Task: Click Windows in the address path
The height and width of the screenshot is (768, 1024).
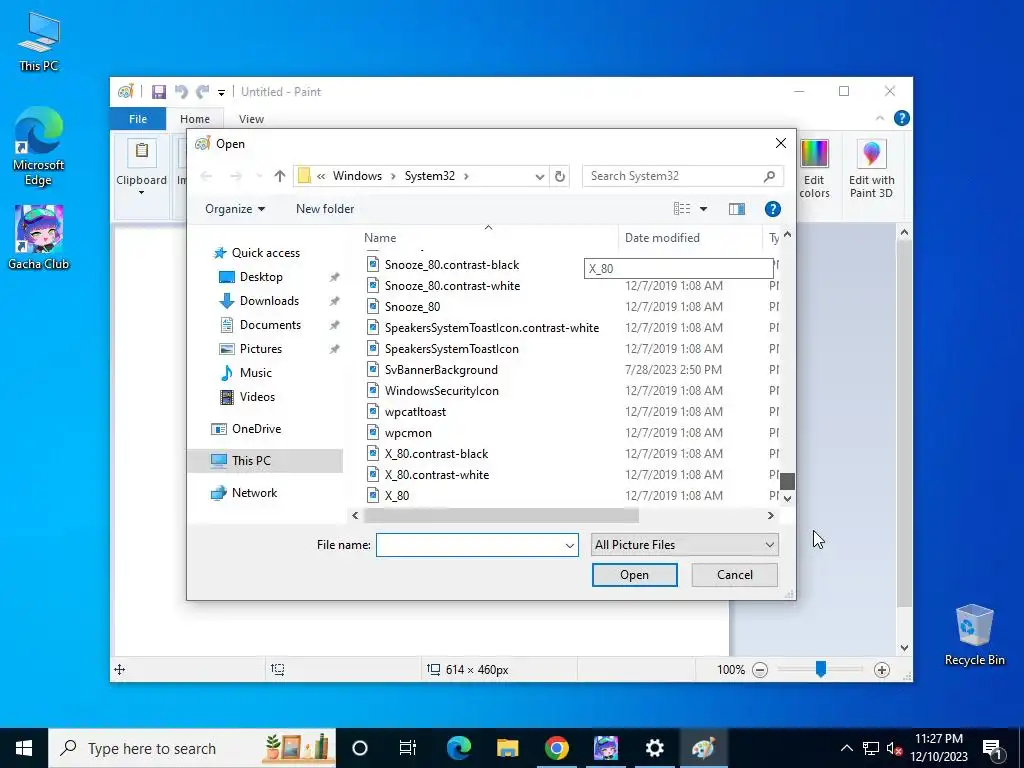Action: [357, 176]
